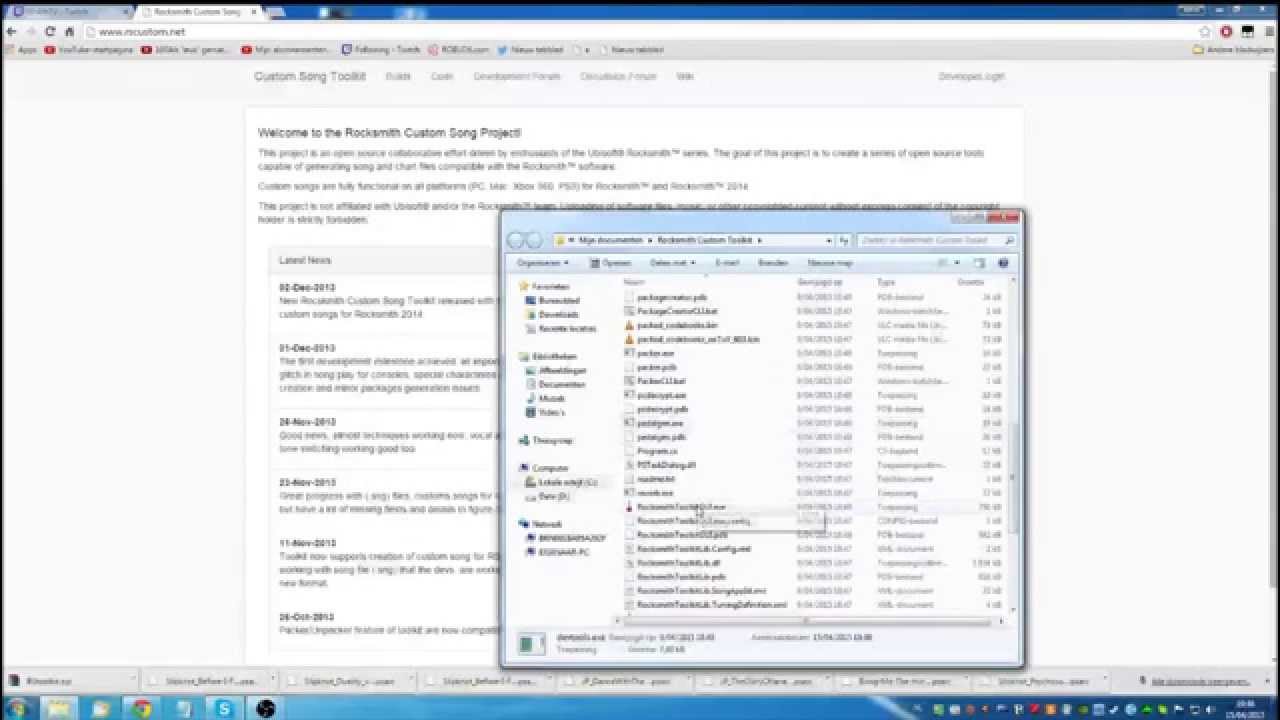The height and width of the screenshot is (720, 1280).
Task: Click Explorer's back navigation arrow
Action: 516,240
